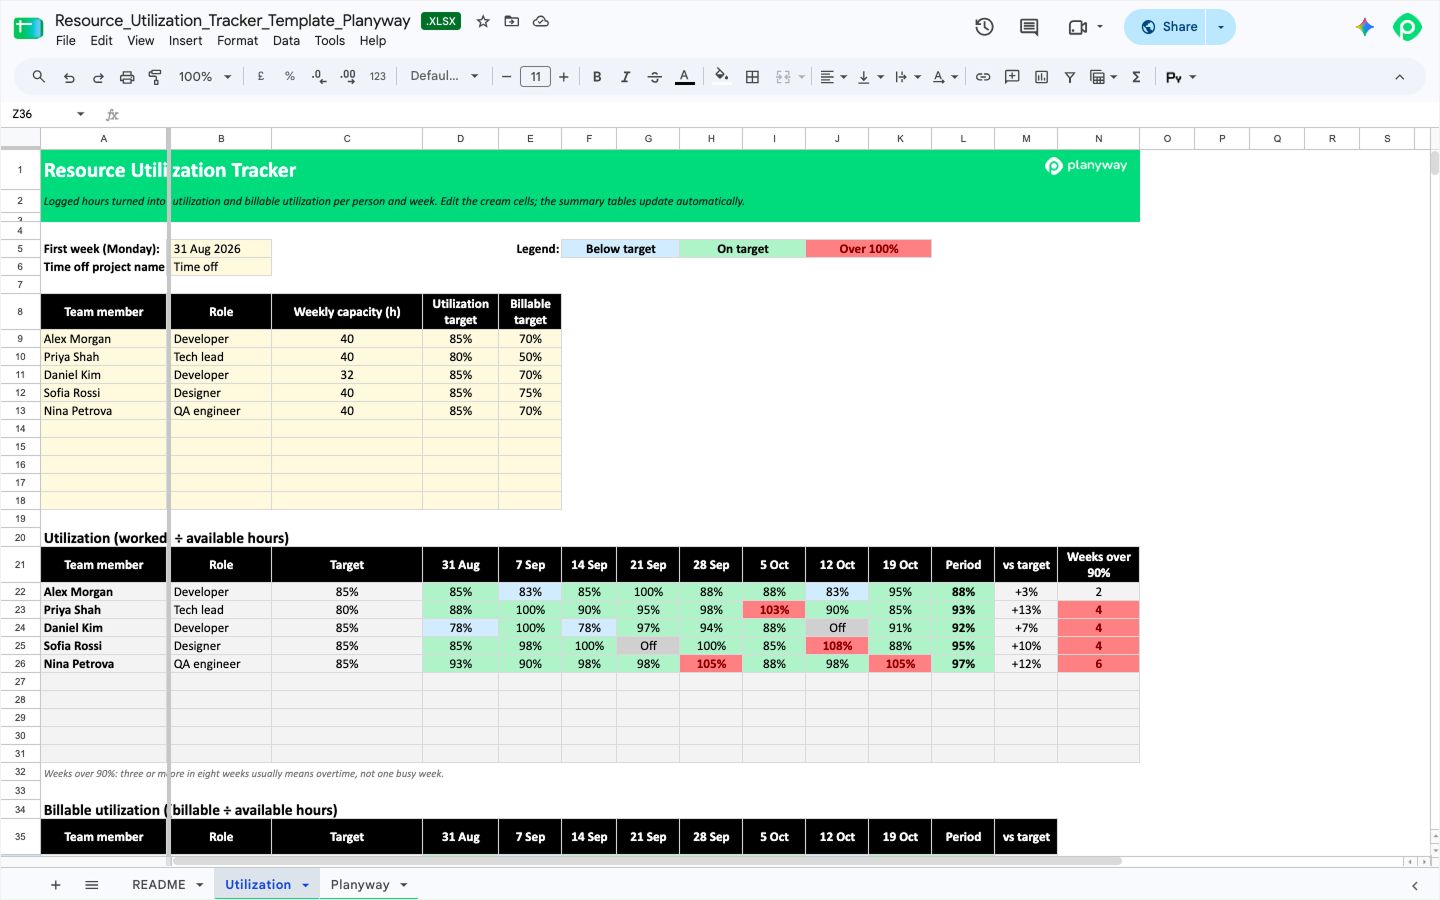
Task: Format selection as currency with £ icon
Action: (x=261, y=77)
